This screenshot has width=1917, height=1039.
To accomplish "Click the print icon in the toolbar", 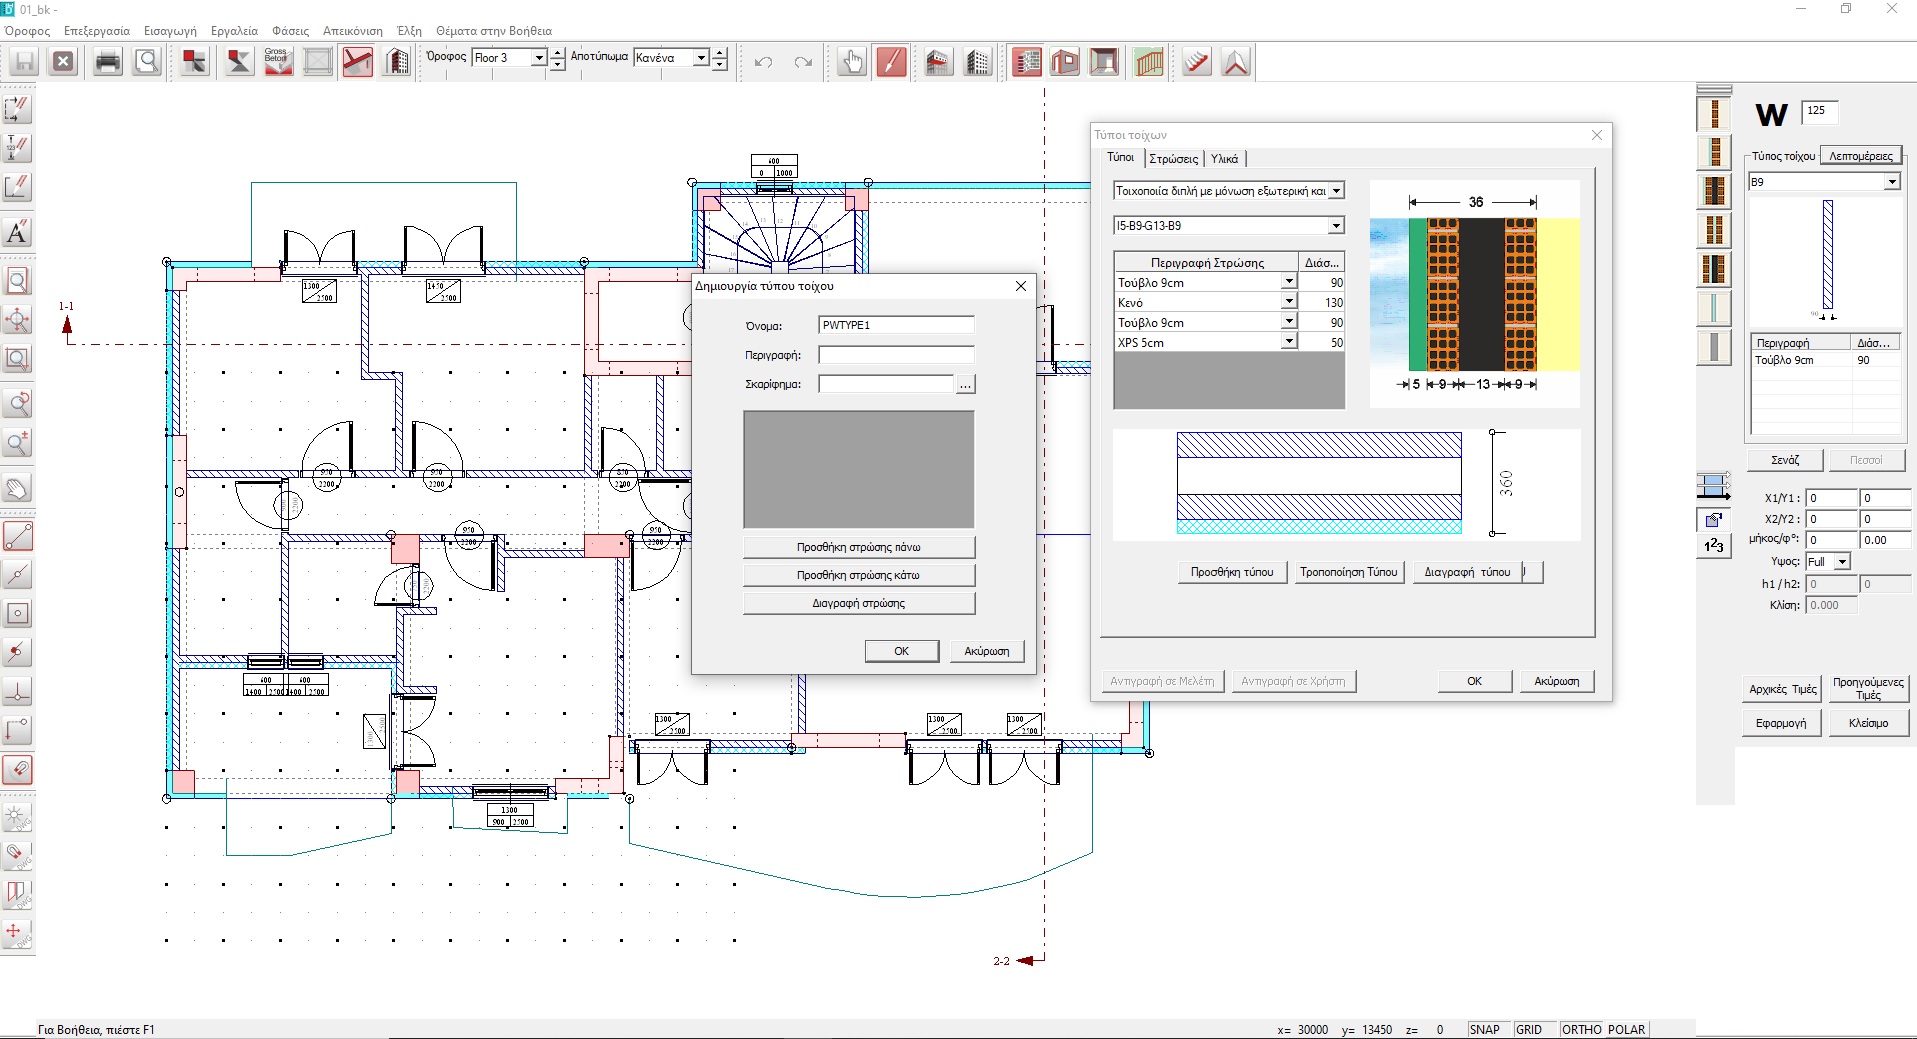I will click(107, 62).
